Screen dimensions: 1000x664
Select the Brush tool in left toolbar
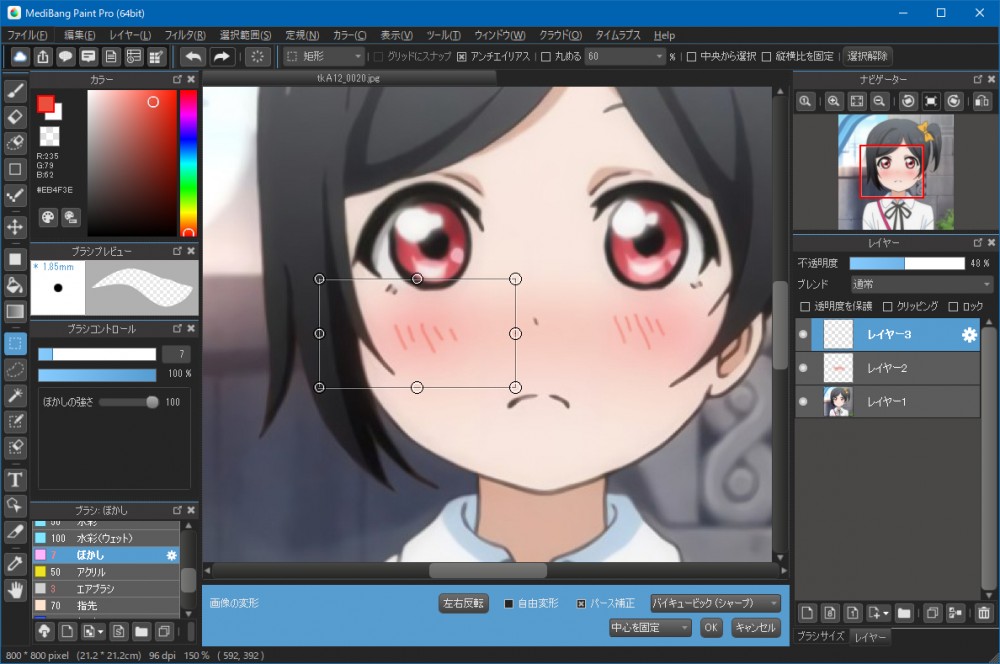[15, 91]
